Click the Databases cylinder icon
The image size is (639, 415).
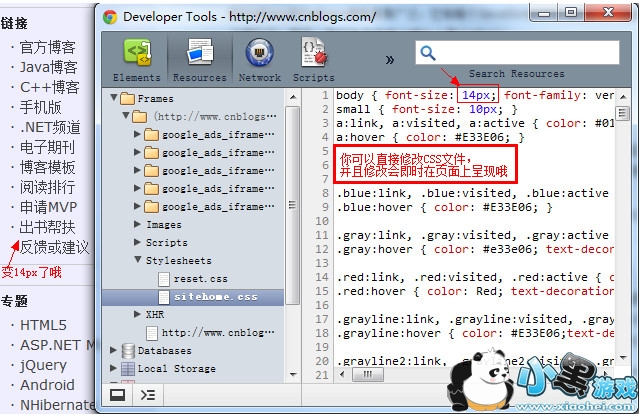[x=128, y=351]
